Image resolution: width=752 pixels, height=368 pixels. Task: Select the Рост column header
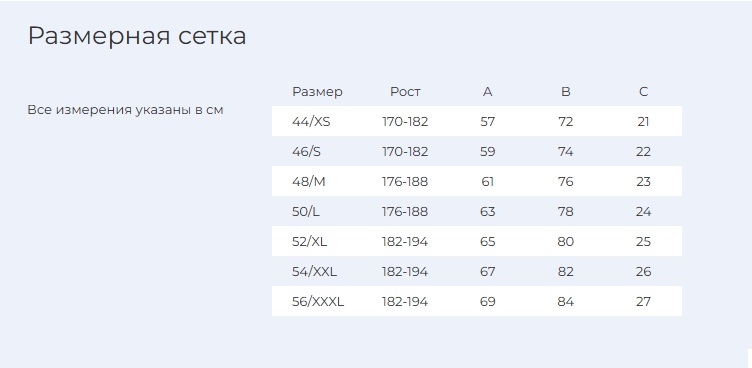[405, 92]
